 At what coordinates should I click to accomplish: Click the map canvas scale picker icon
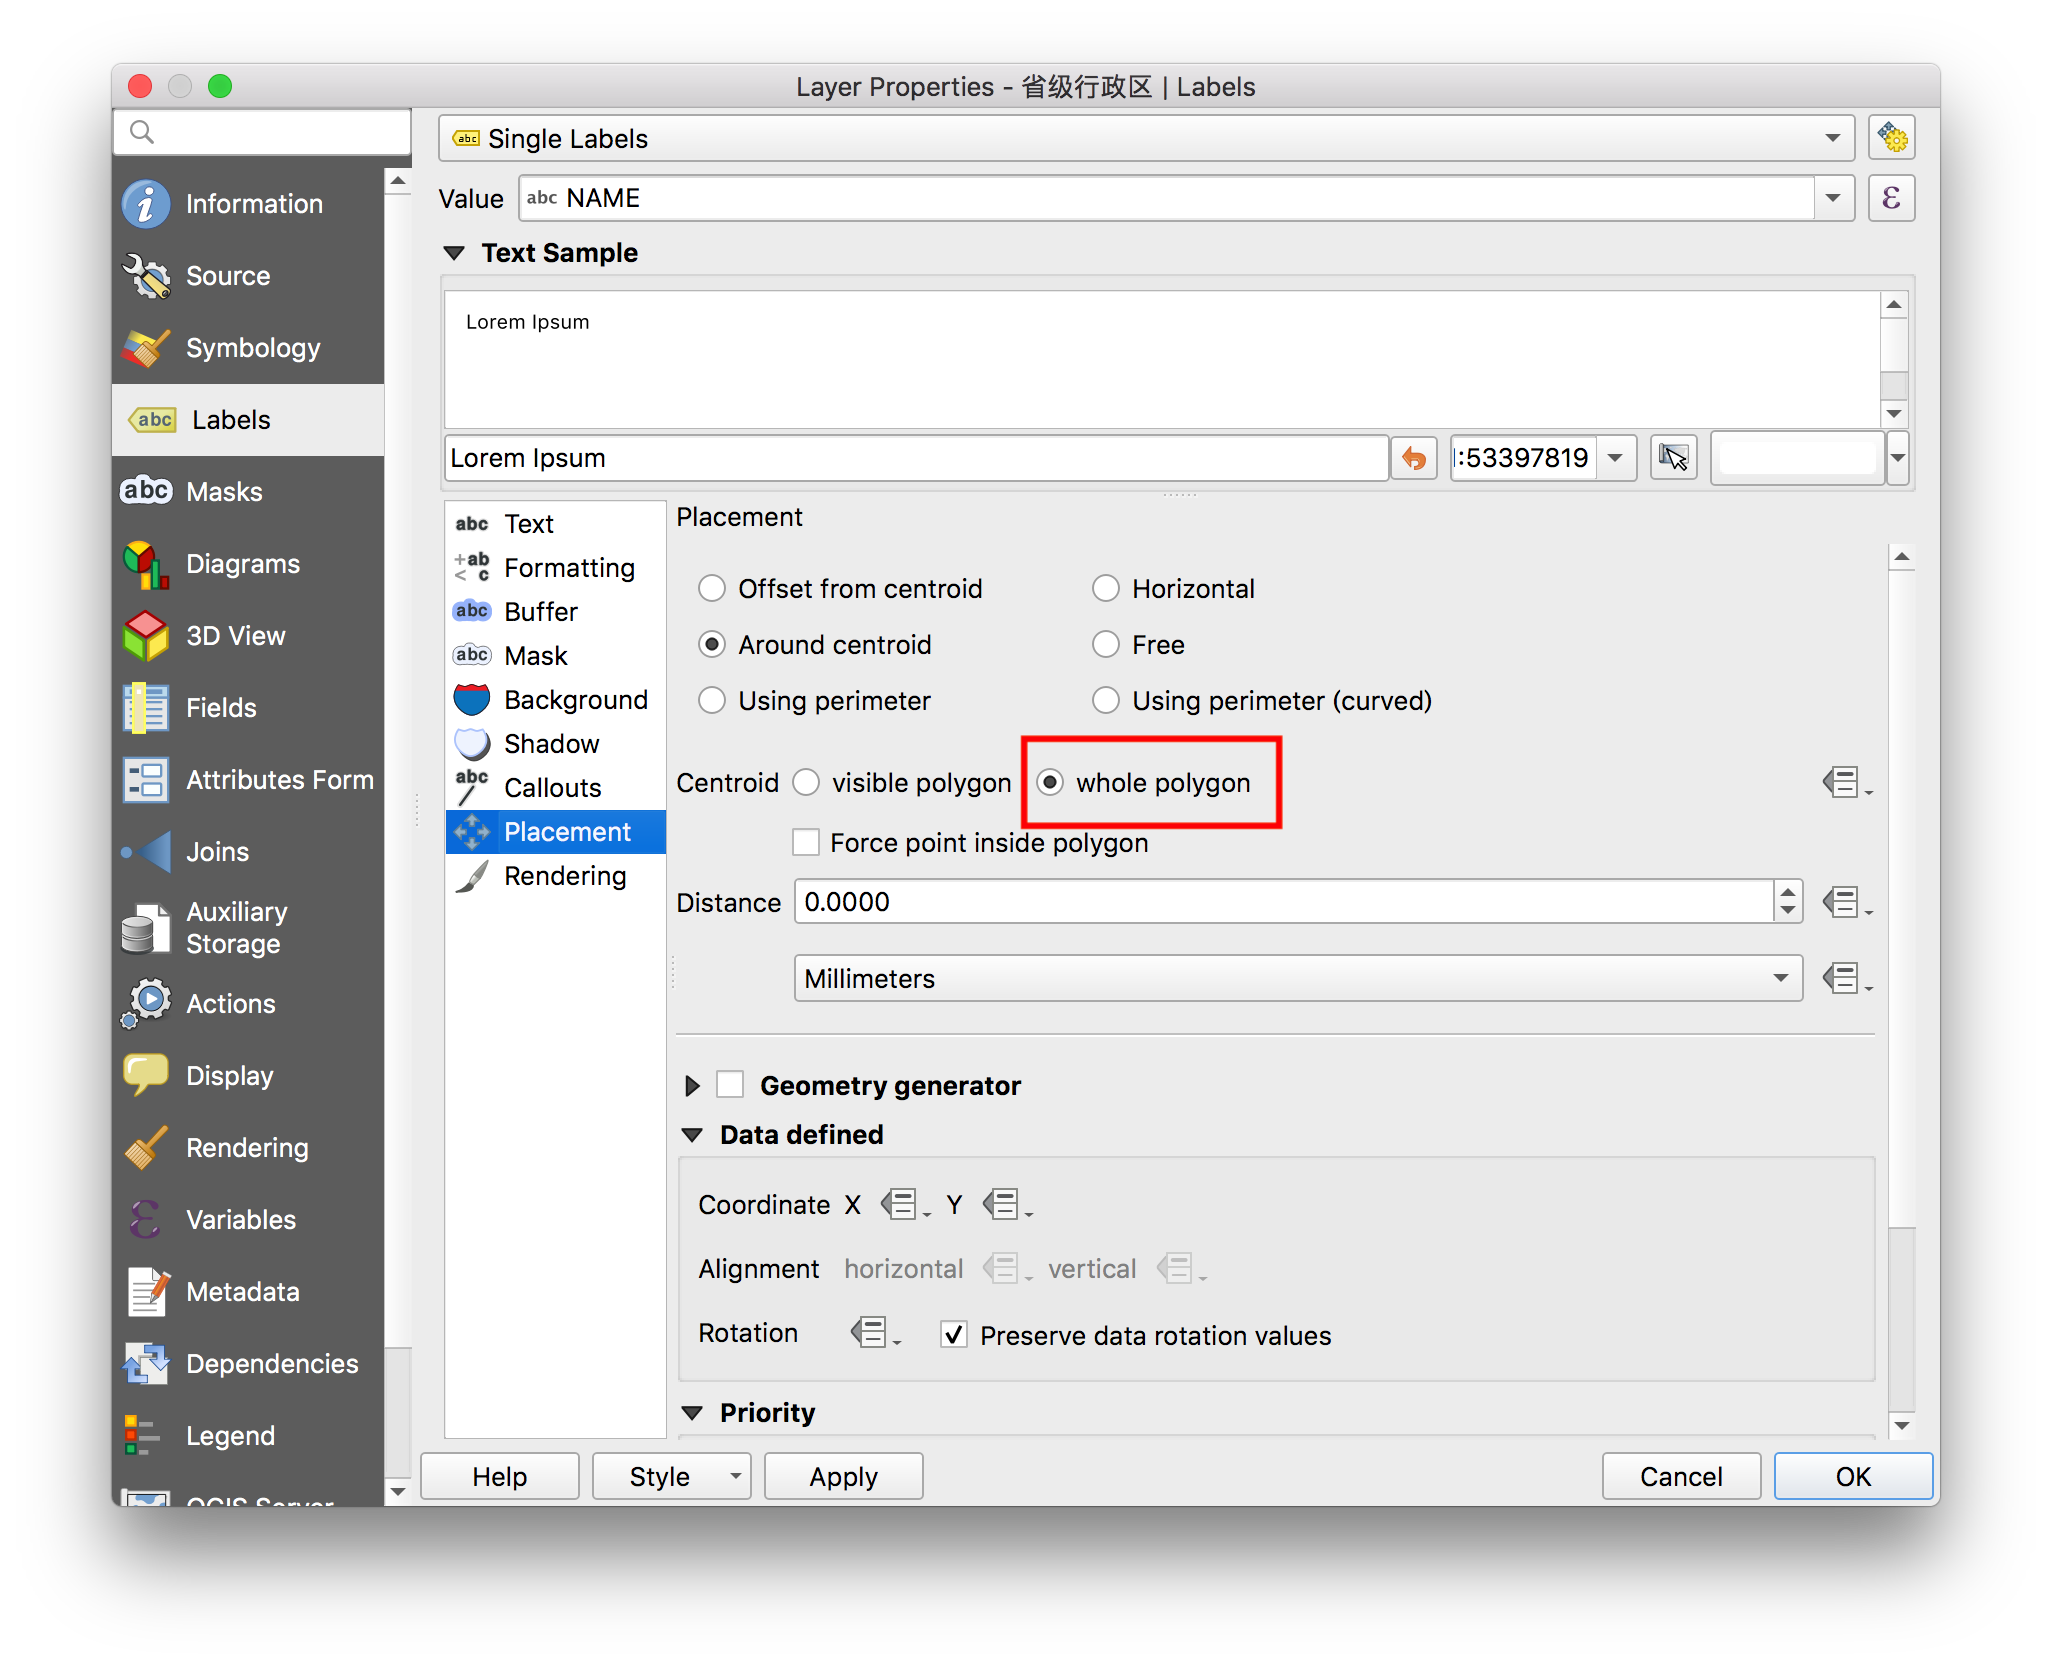(x=1673, y=458)
